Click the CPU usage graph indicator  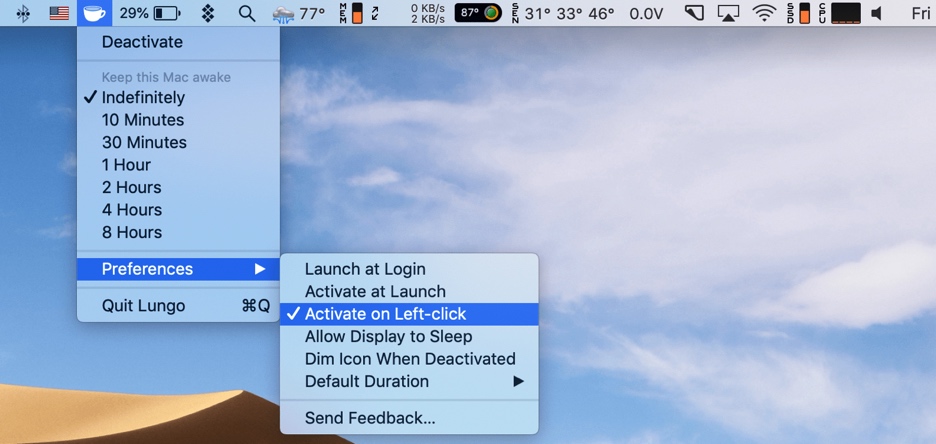839,13
